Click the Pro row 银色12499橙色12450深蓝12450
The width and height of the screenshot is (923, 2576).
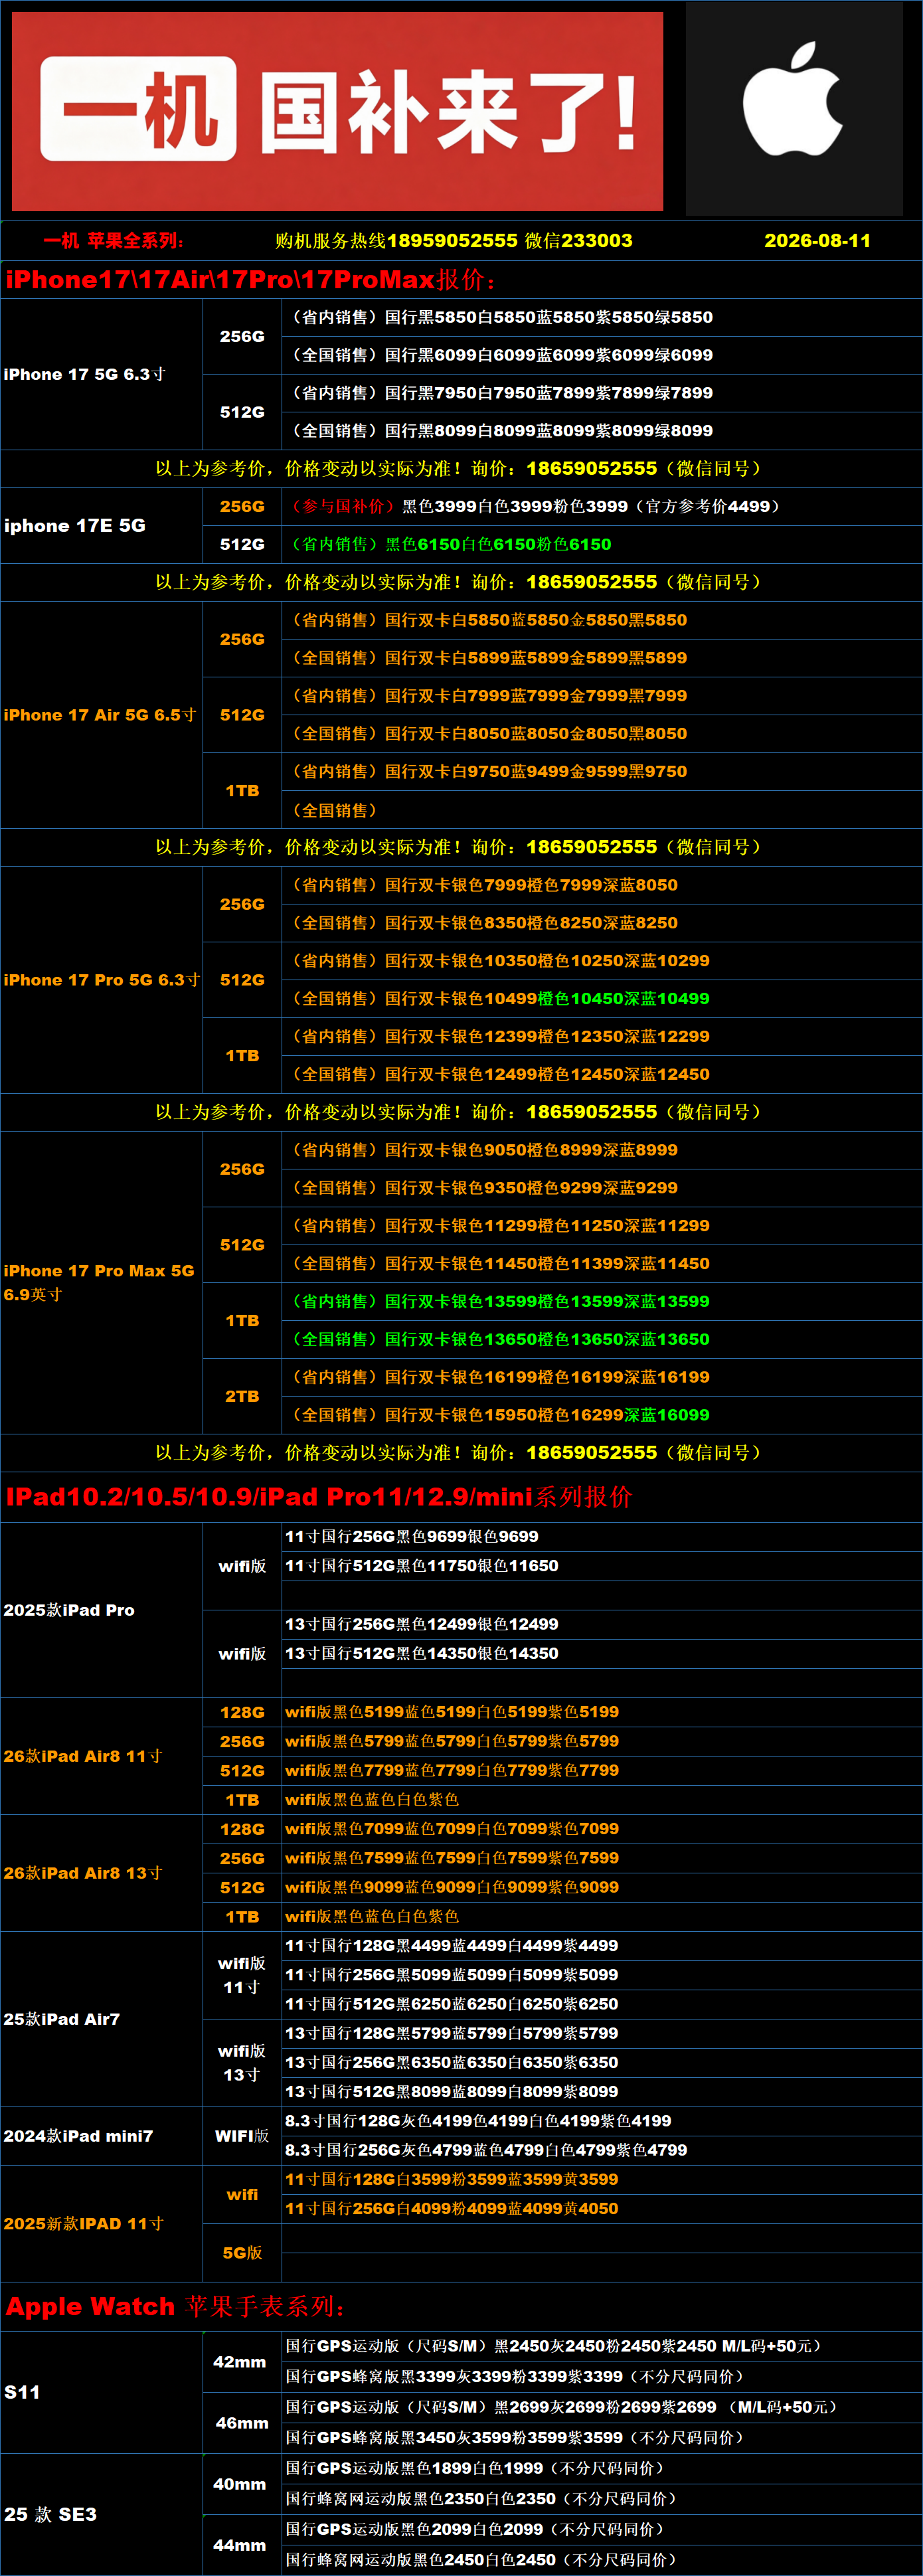tap(602, 1075)
